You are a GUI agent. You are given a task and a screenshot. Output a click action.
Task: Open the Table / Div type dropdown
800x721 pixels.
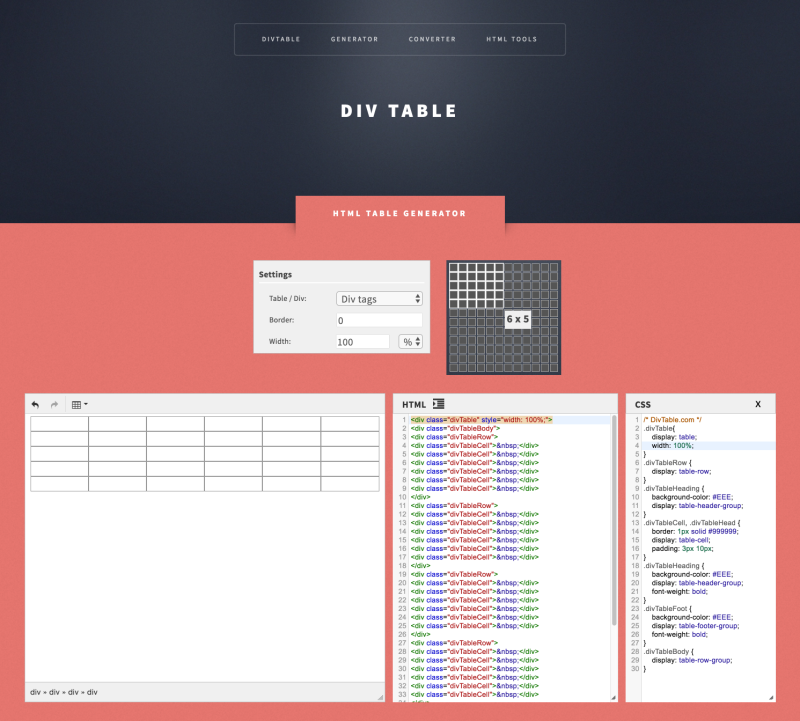coord(379,299)
